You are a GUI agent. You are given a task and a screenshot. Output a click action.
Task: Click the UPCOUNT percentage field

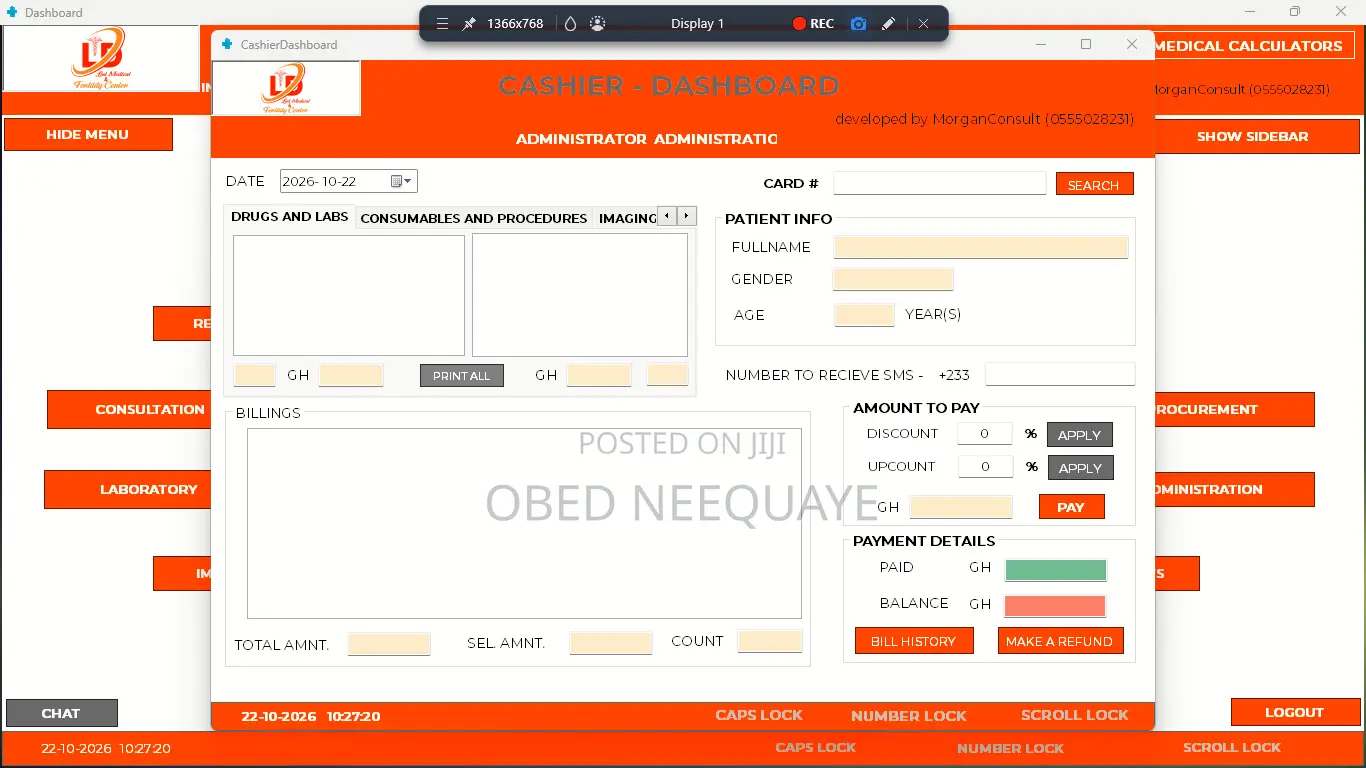pyautogui.click(x=985, y=467)
